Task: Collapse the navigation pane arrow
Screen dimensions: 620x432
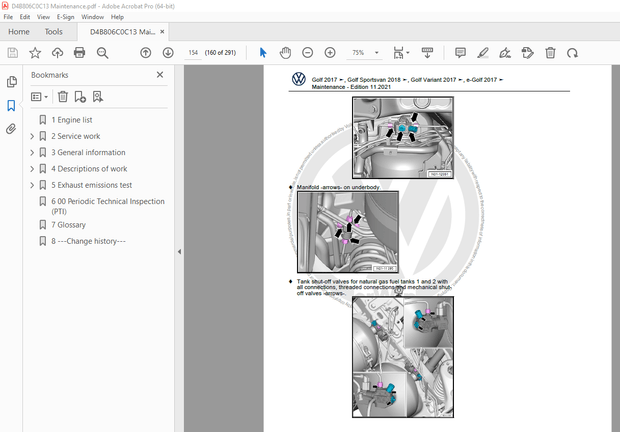Action: [179, 251]
